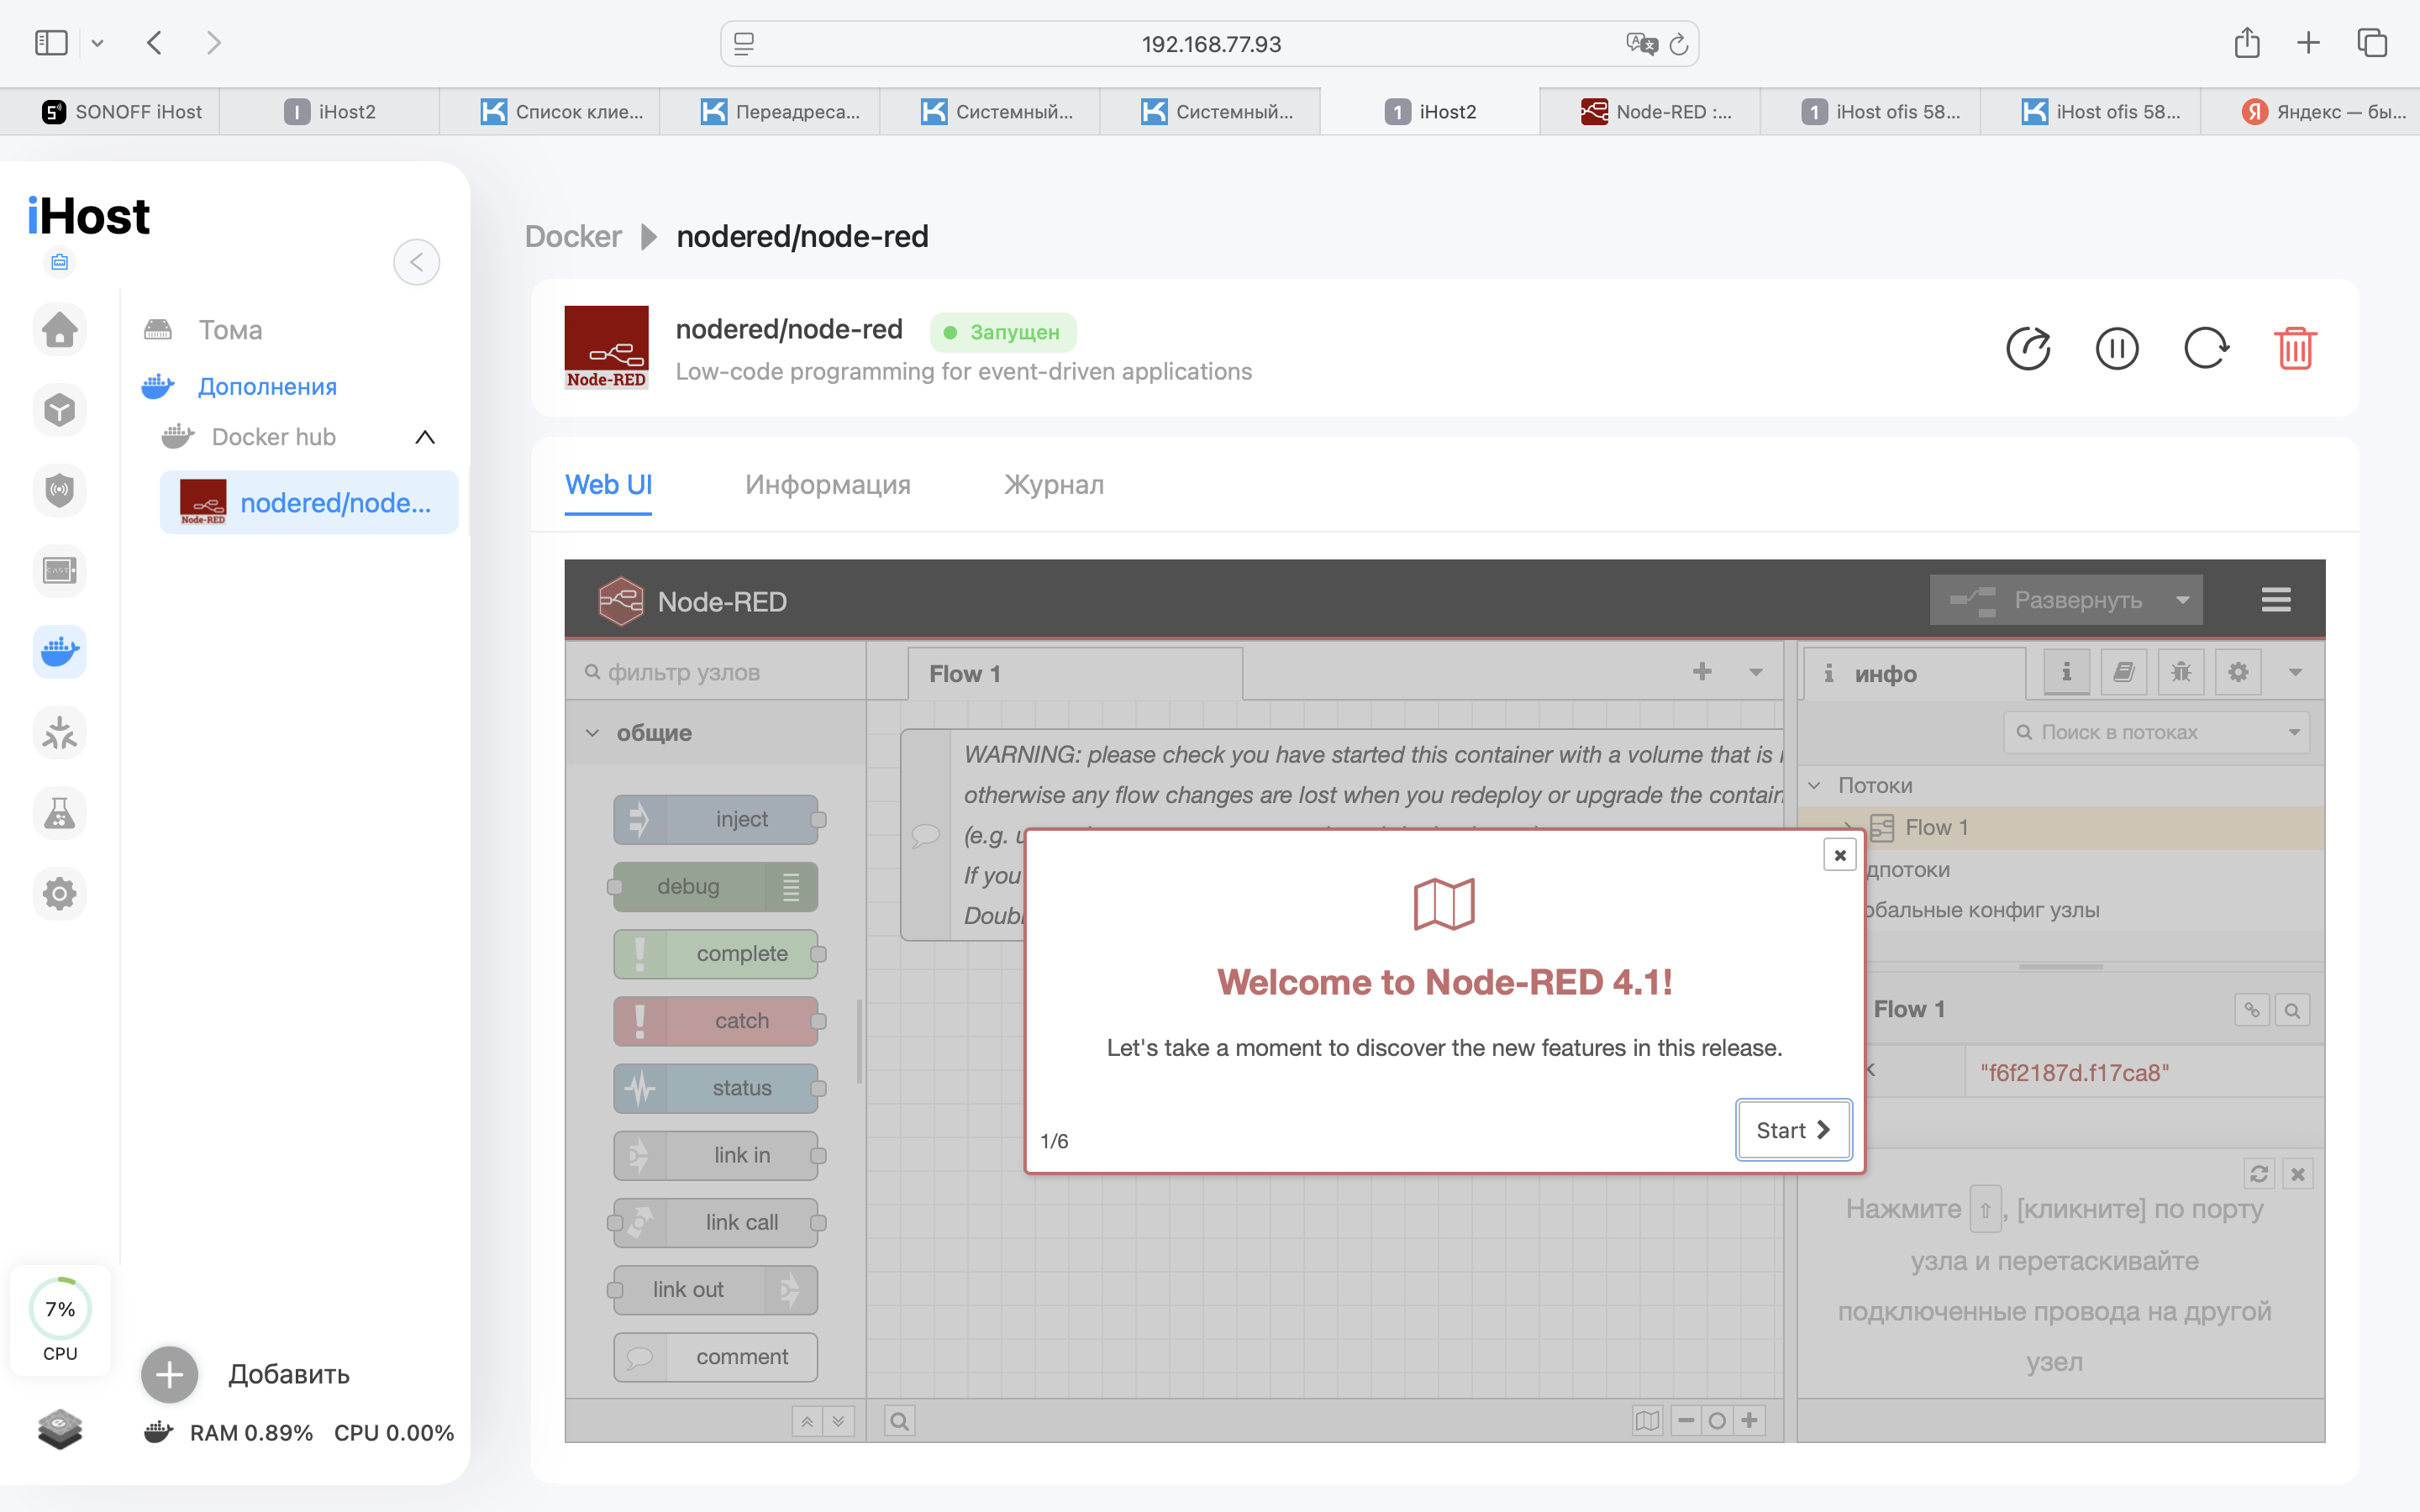Collapse the iHost side panel arrow

click(416, 262)
